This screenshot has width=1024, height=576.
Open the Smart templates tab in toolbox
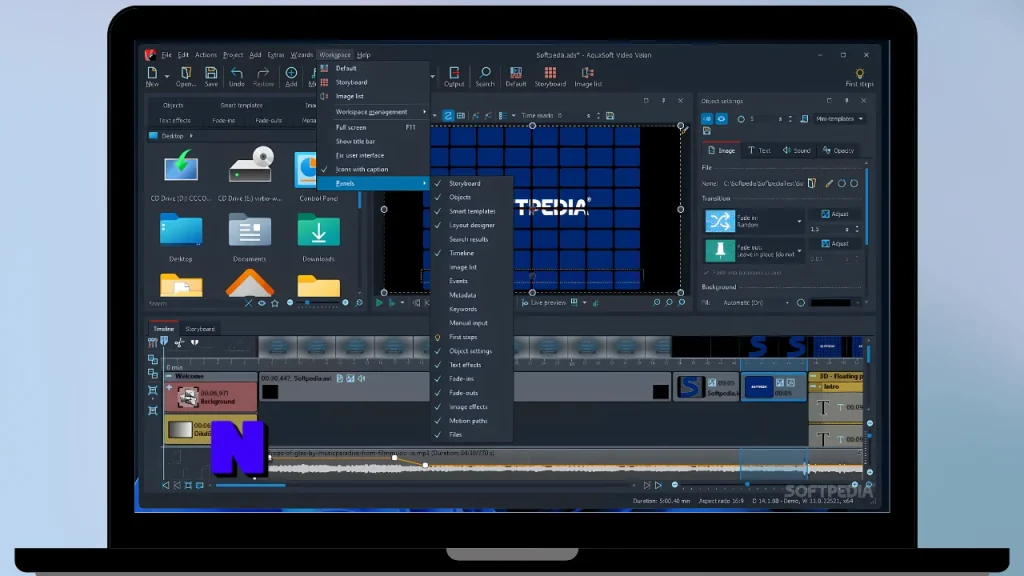(241, 105)
